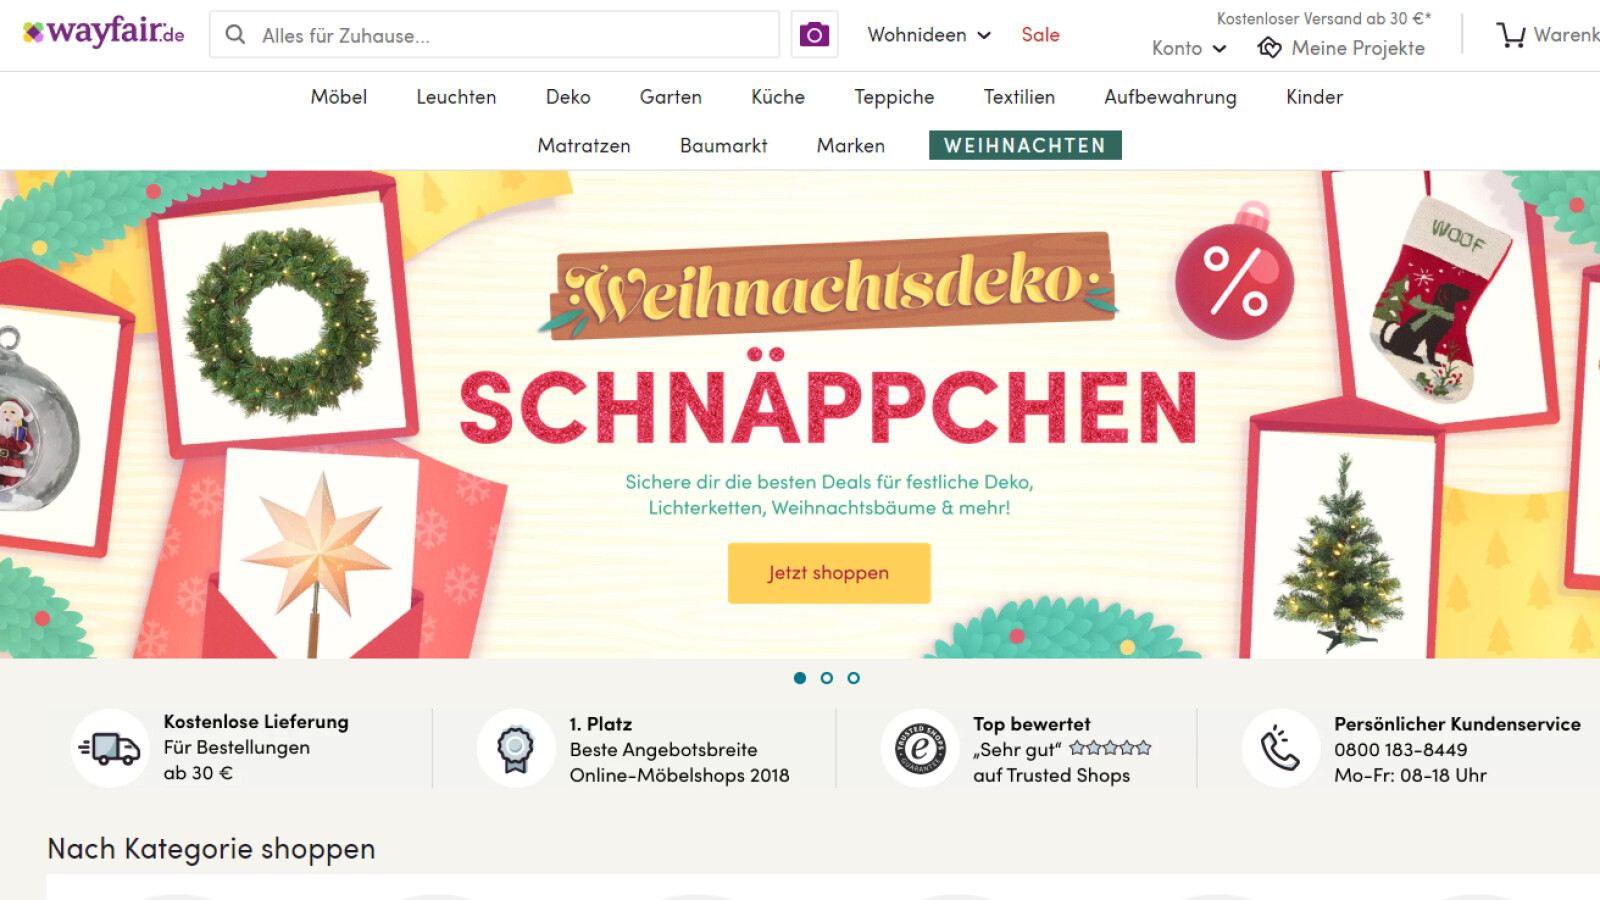Click the purple camera image search icon

click(x=814, y=35)
